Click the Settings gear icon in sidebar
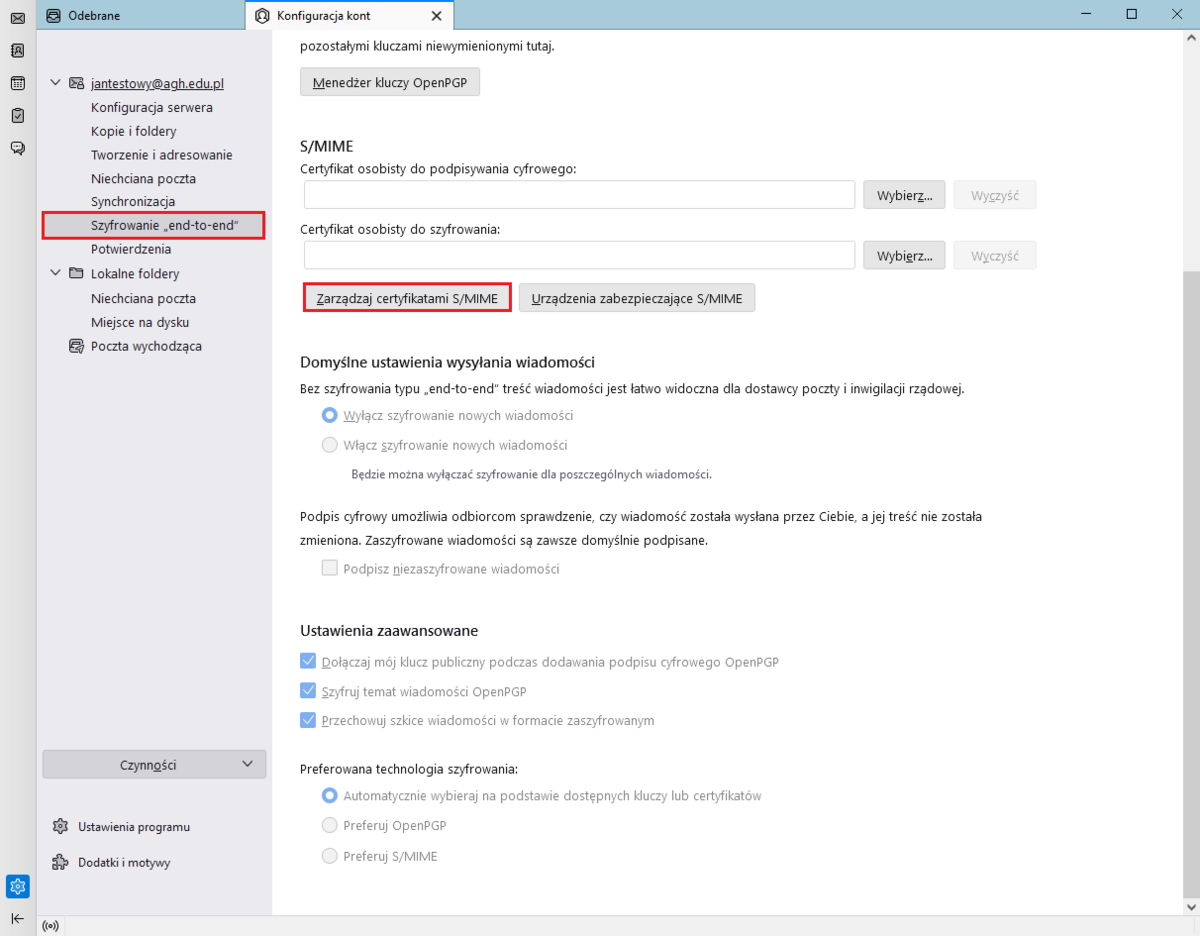 coord(17,886)
